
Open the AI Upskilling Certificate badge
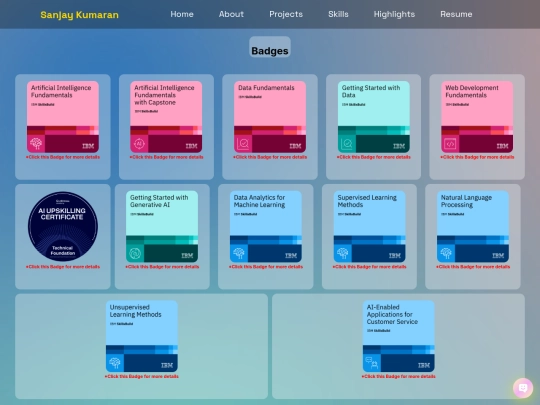[x=63, y=226]
